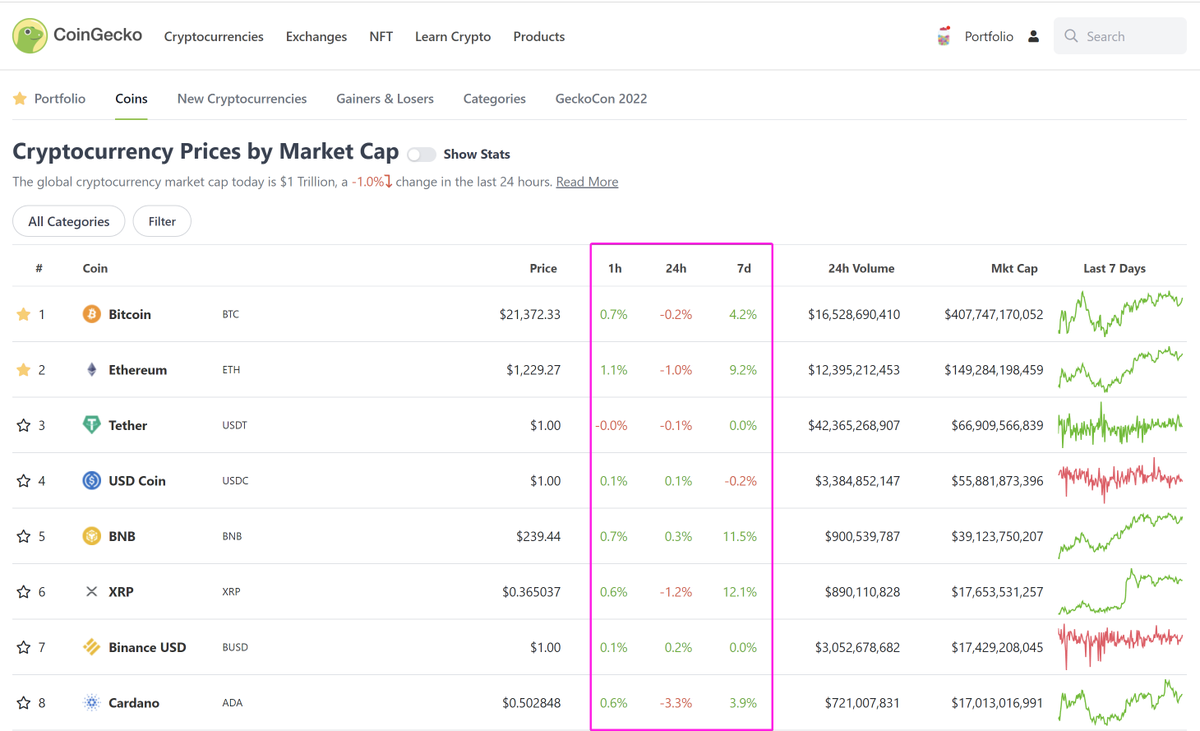Enable the Show Stats switch
The image size is (1200, 731).
coord(421,154)
